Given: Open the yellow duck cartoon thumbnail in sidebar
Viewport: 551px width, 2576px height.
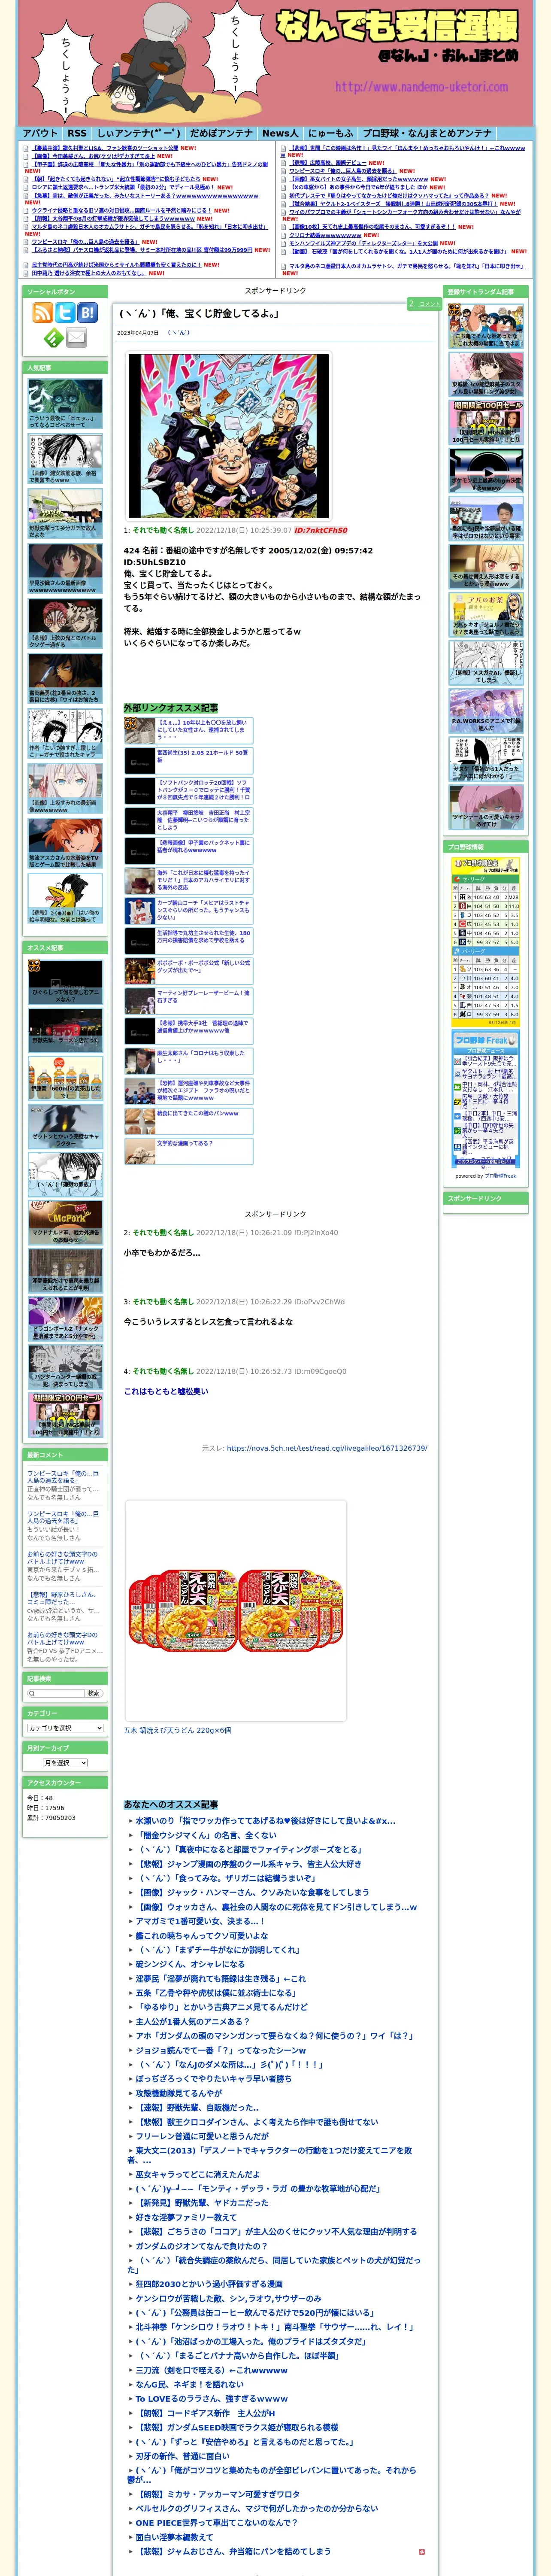Looking at the screenshot, I should point(65,899).
